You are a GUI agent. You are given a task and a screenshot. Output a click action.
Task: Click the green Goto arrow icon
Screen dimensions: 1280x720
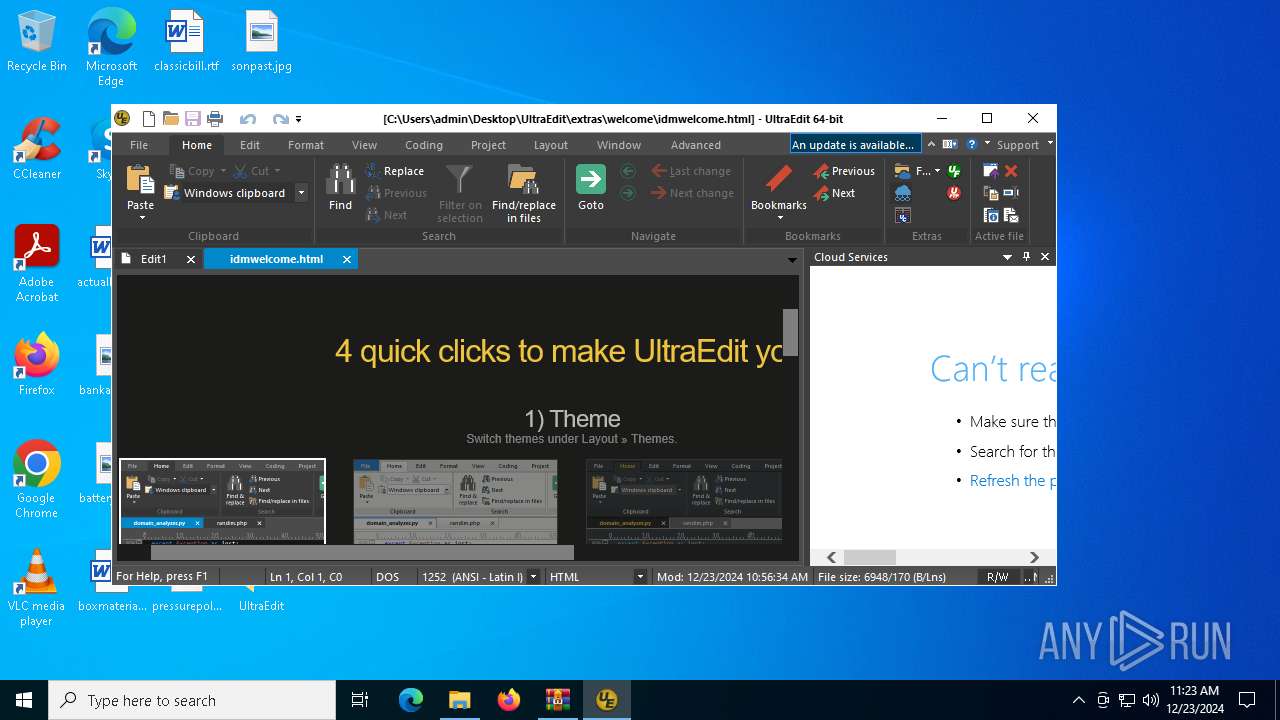coord(590,179)
